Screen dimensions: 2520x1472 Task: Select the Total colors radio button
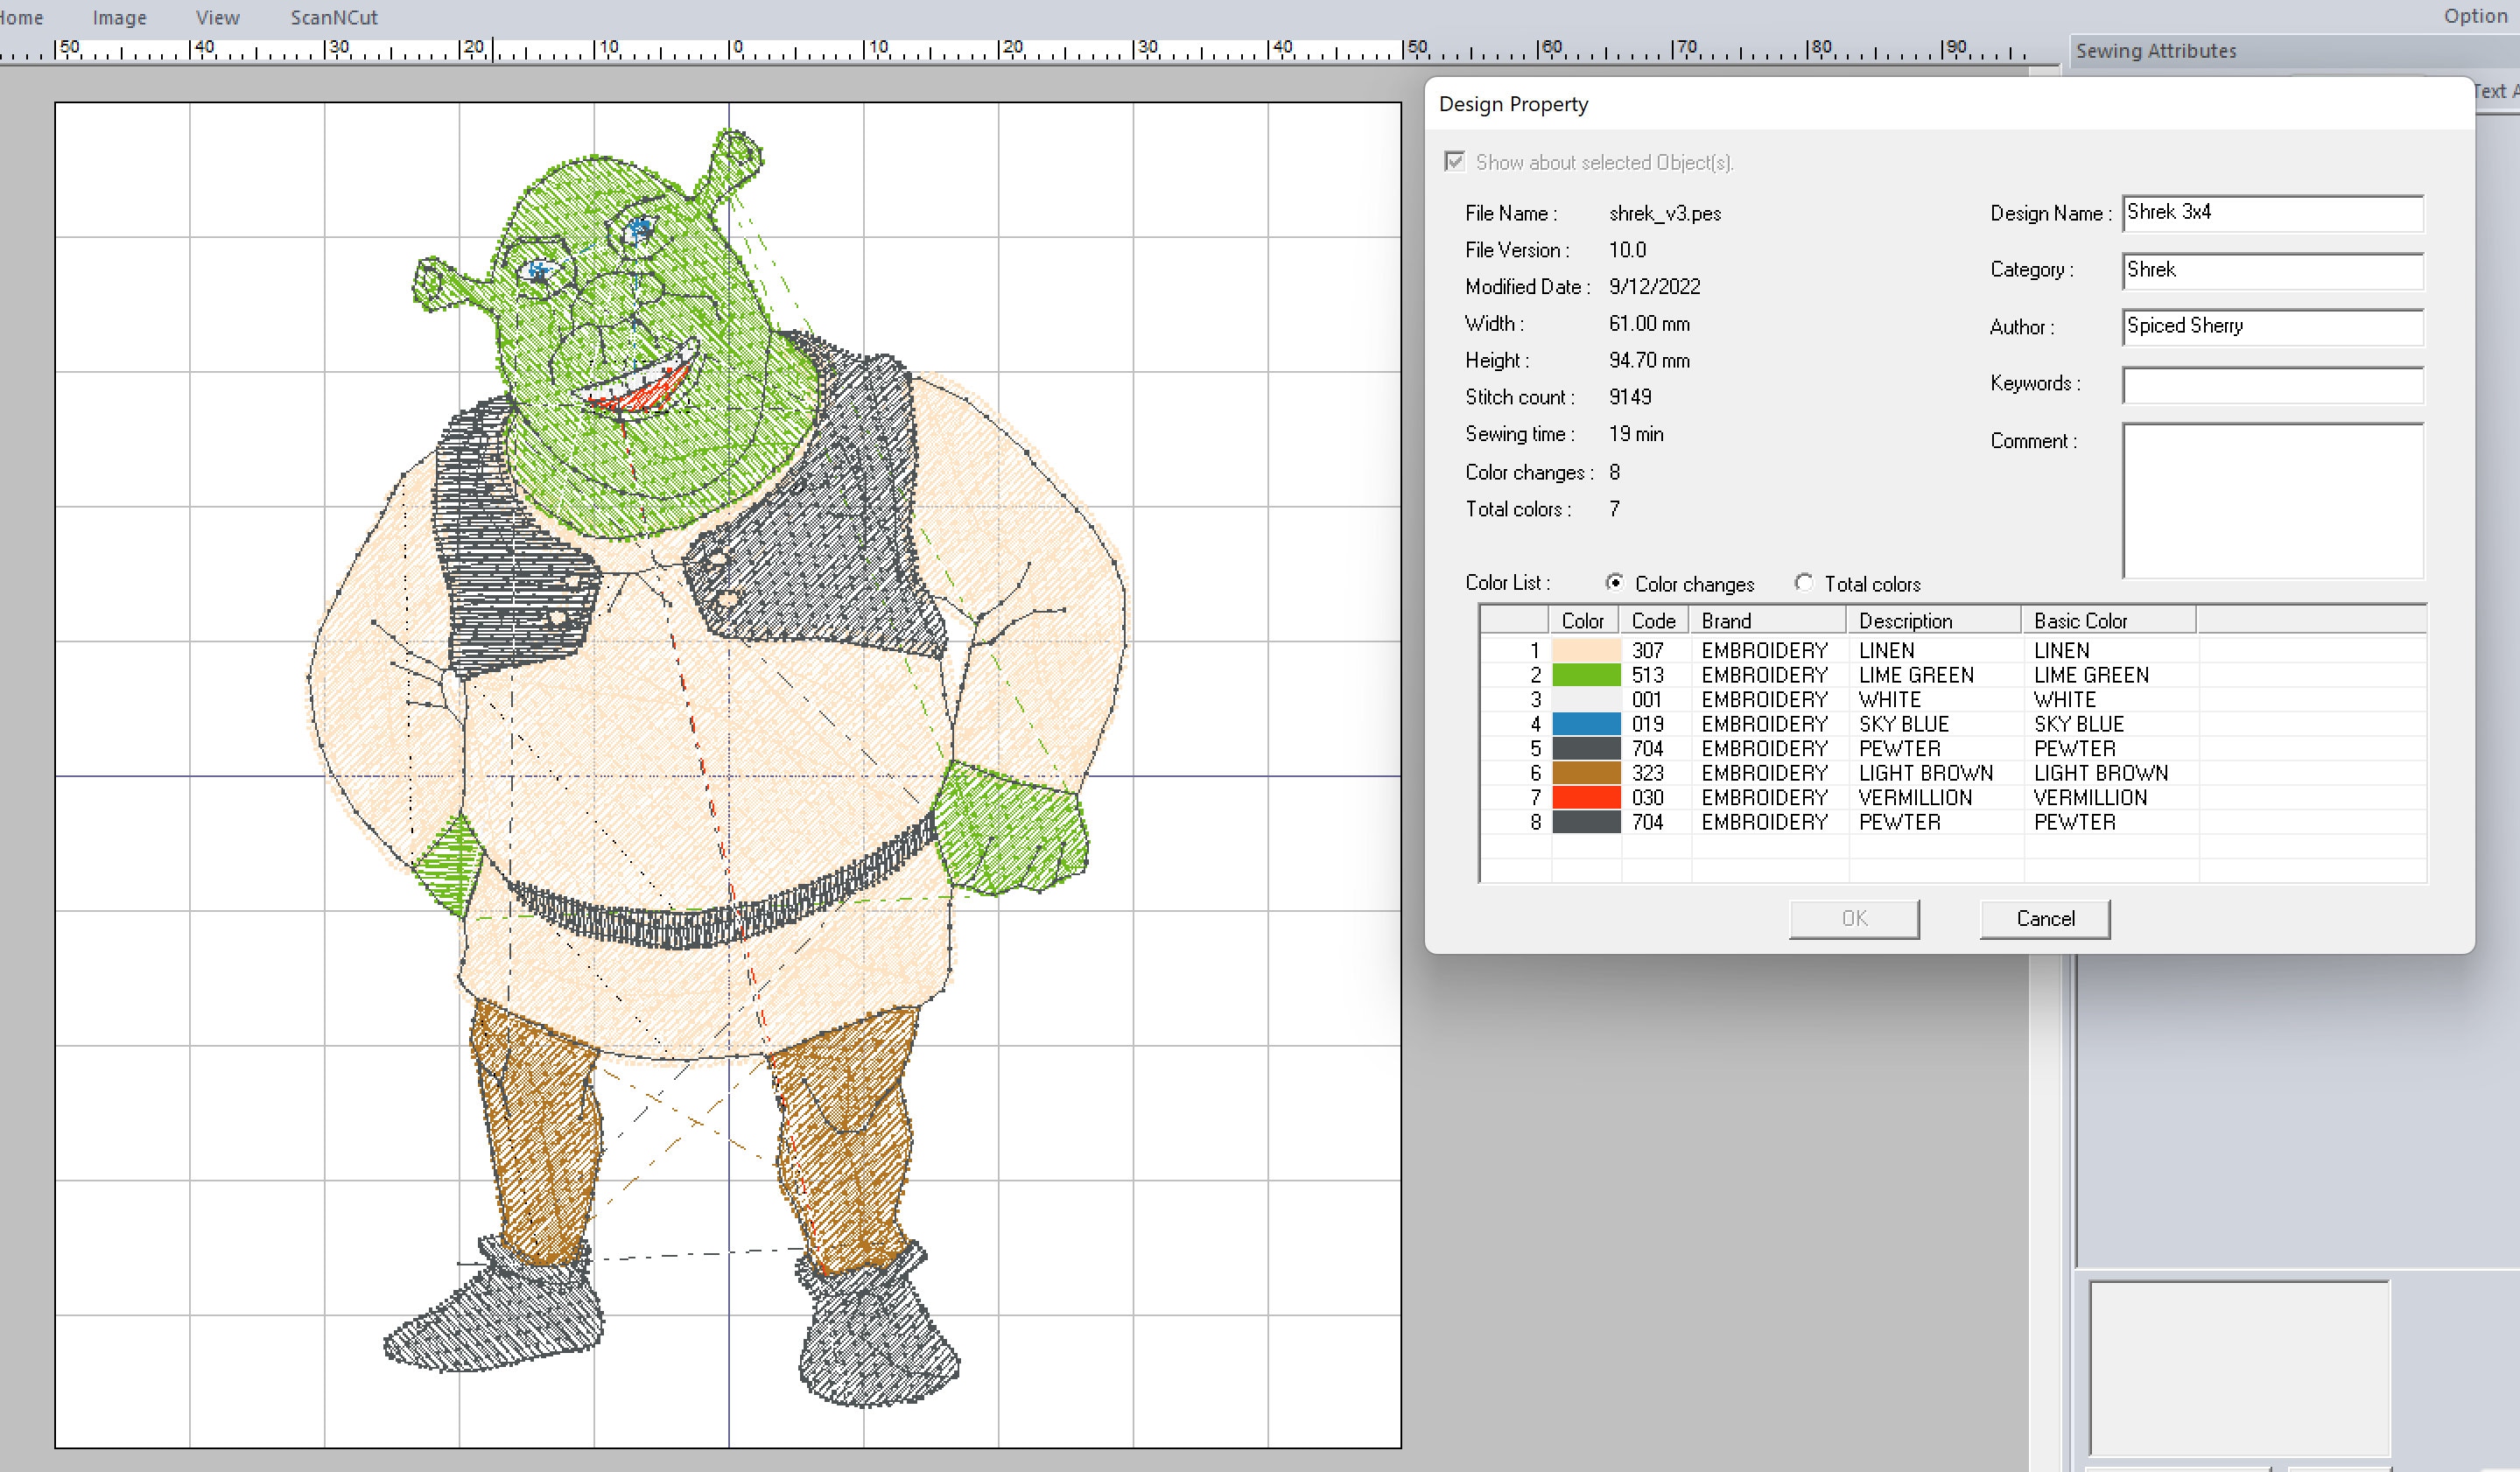tap(1804, 583)
